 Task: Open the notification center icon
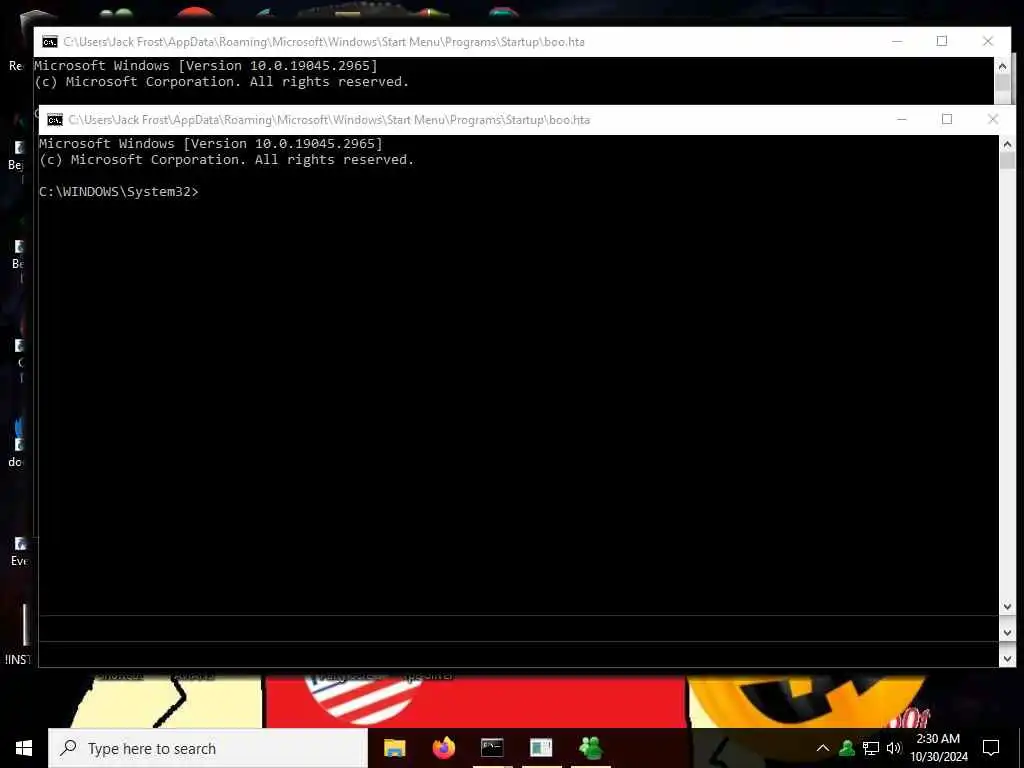[x=991, y=748]
